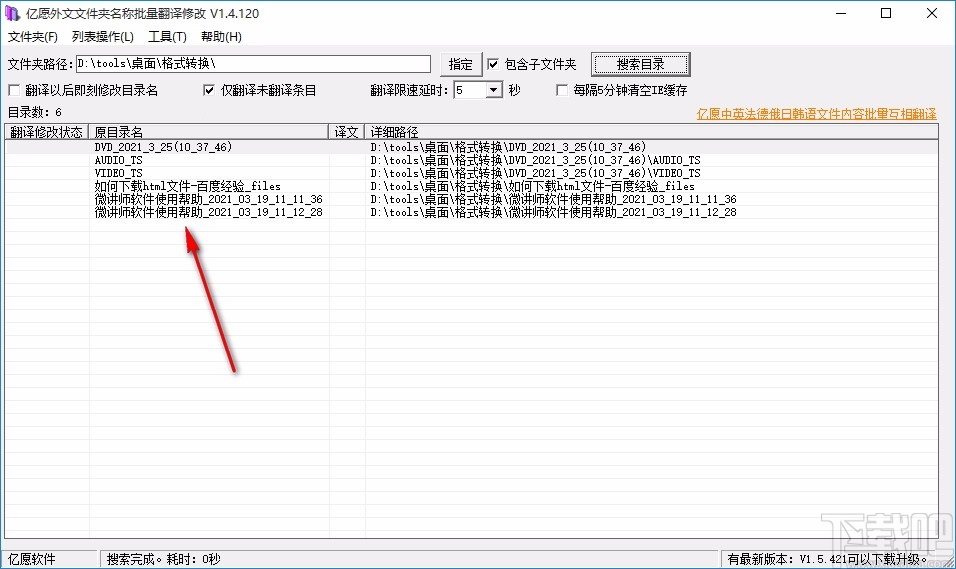The width and height of the screenshot is (956, 569).
Task: Click the 原目录名 column header
Action: click(x=209, y=132)
